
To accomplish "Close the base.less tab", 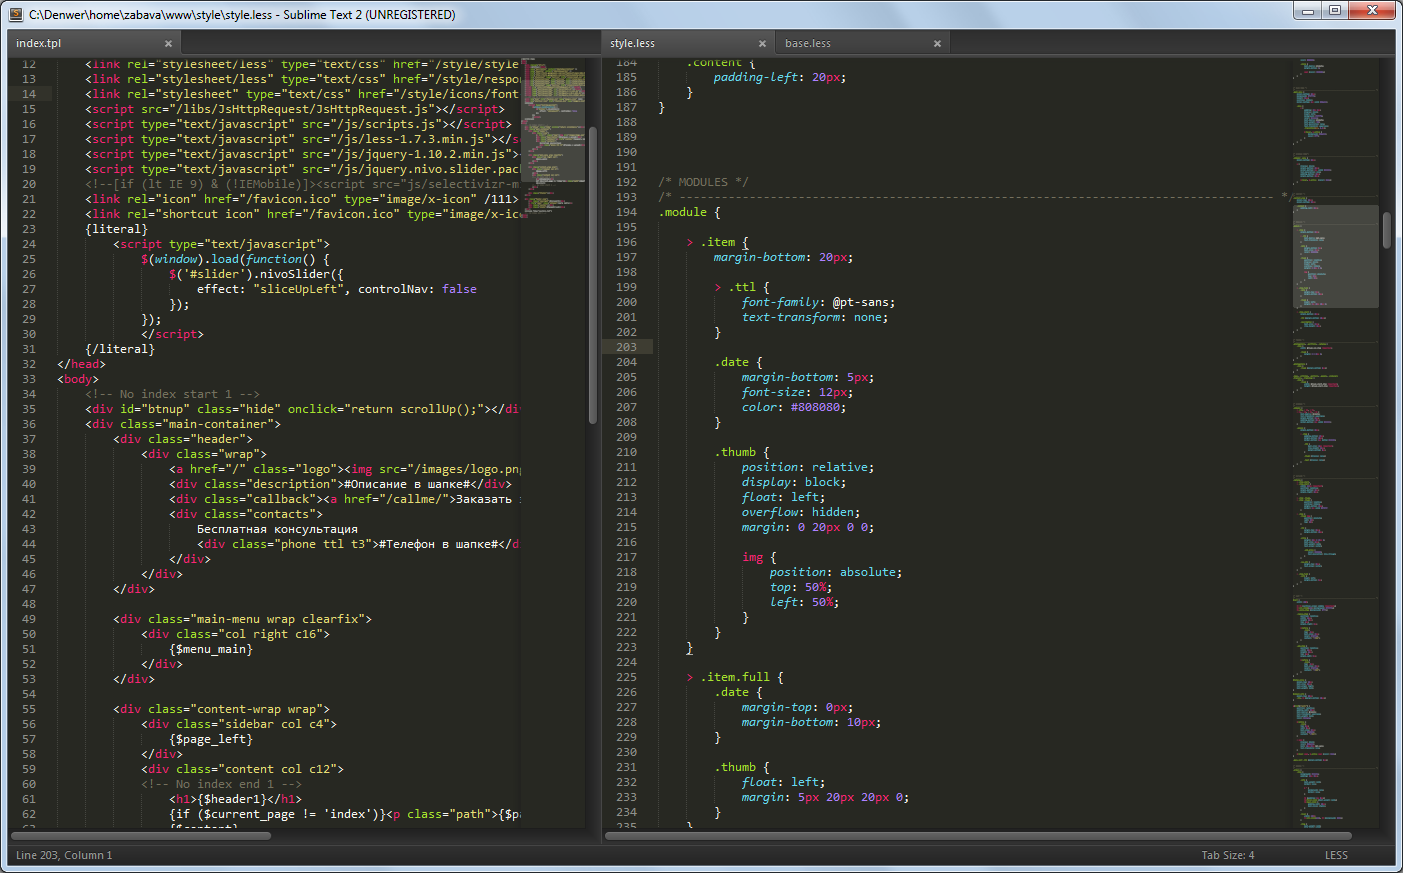I will 937,44.
